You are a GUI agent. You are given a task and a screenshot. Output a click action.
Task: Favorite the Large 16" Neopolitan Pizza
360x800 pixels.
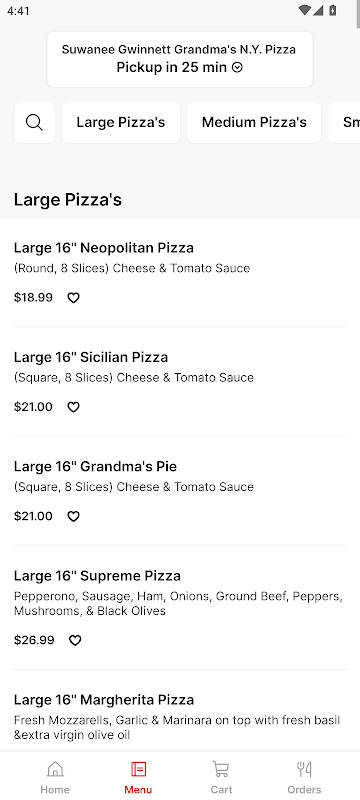pos(73,298)
